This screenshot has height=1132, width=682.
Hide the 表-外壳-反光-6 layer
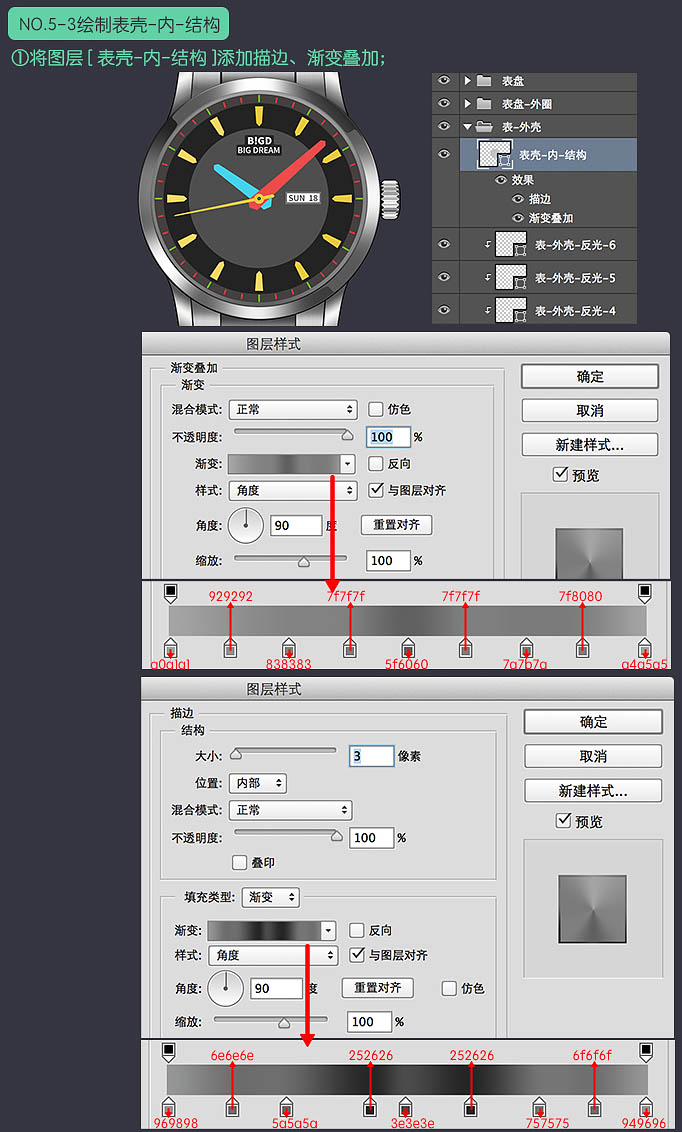click(444, 244)
